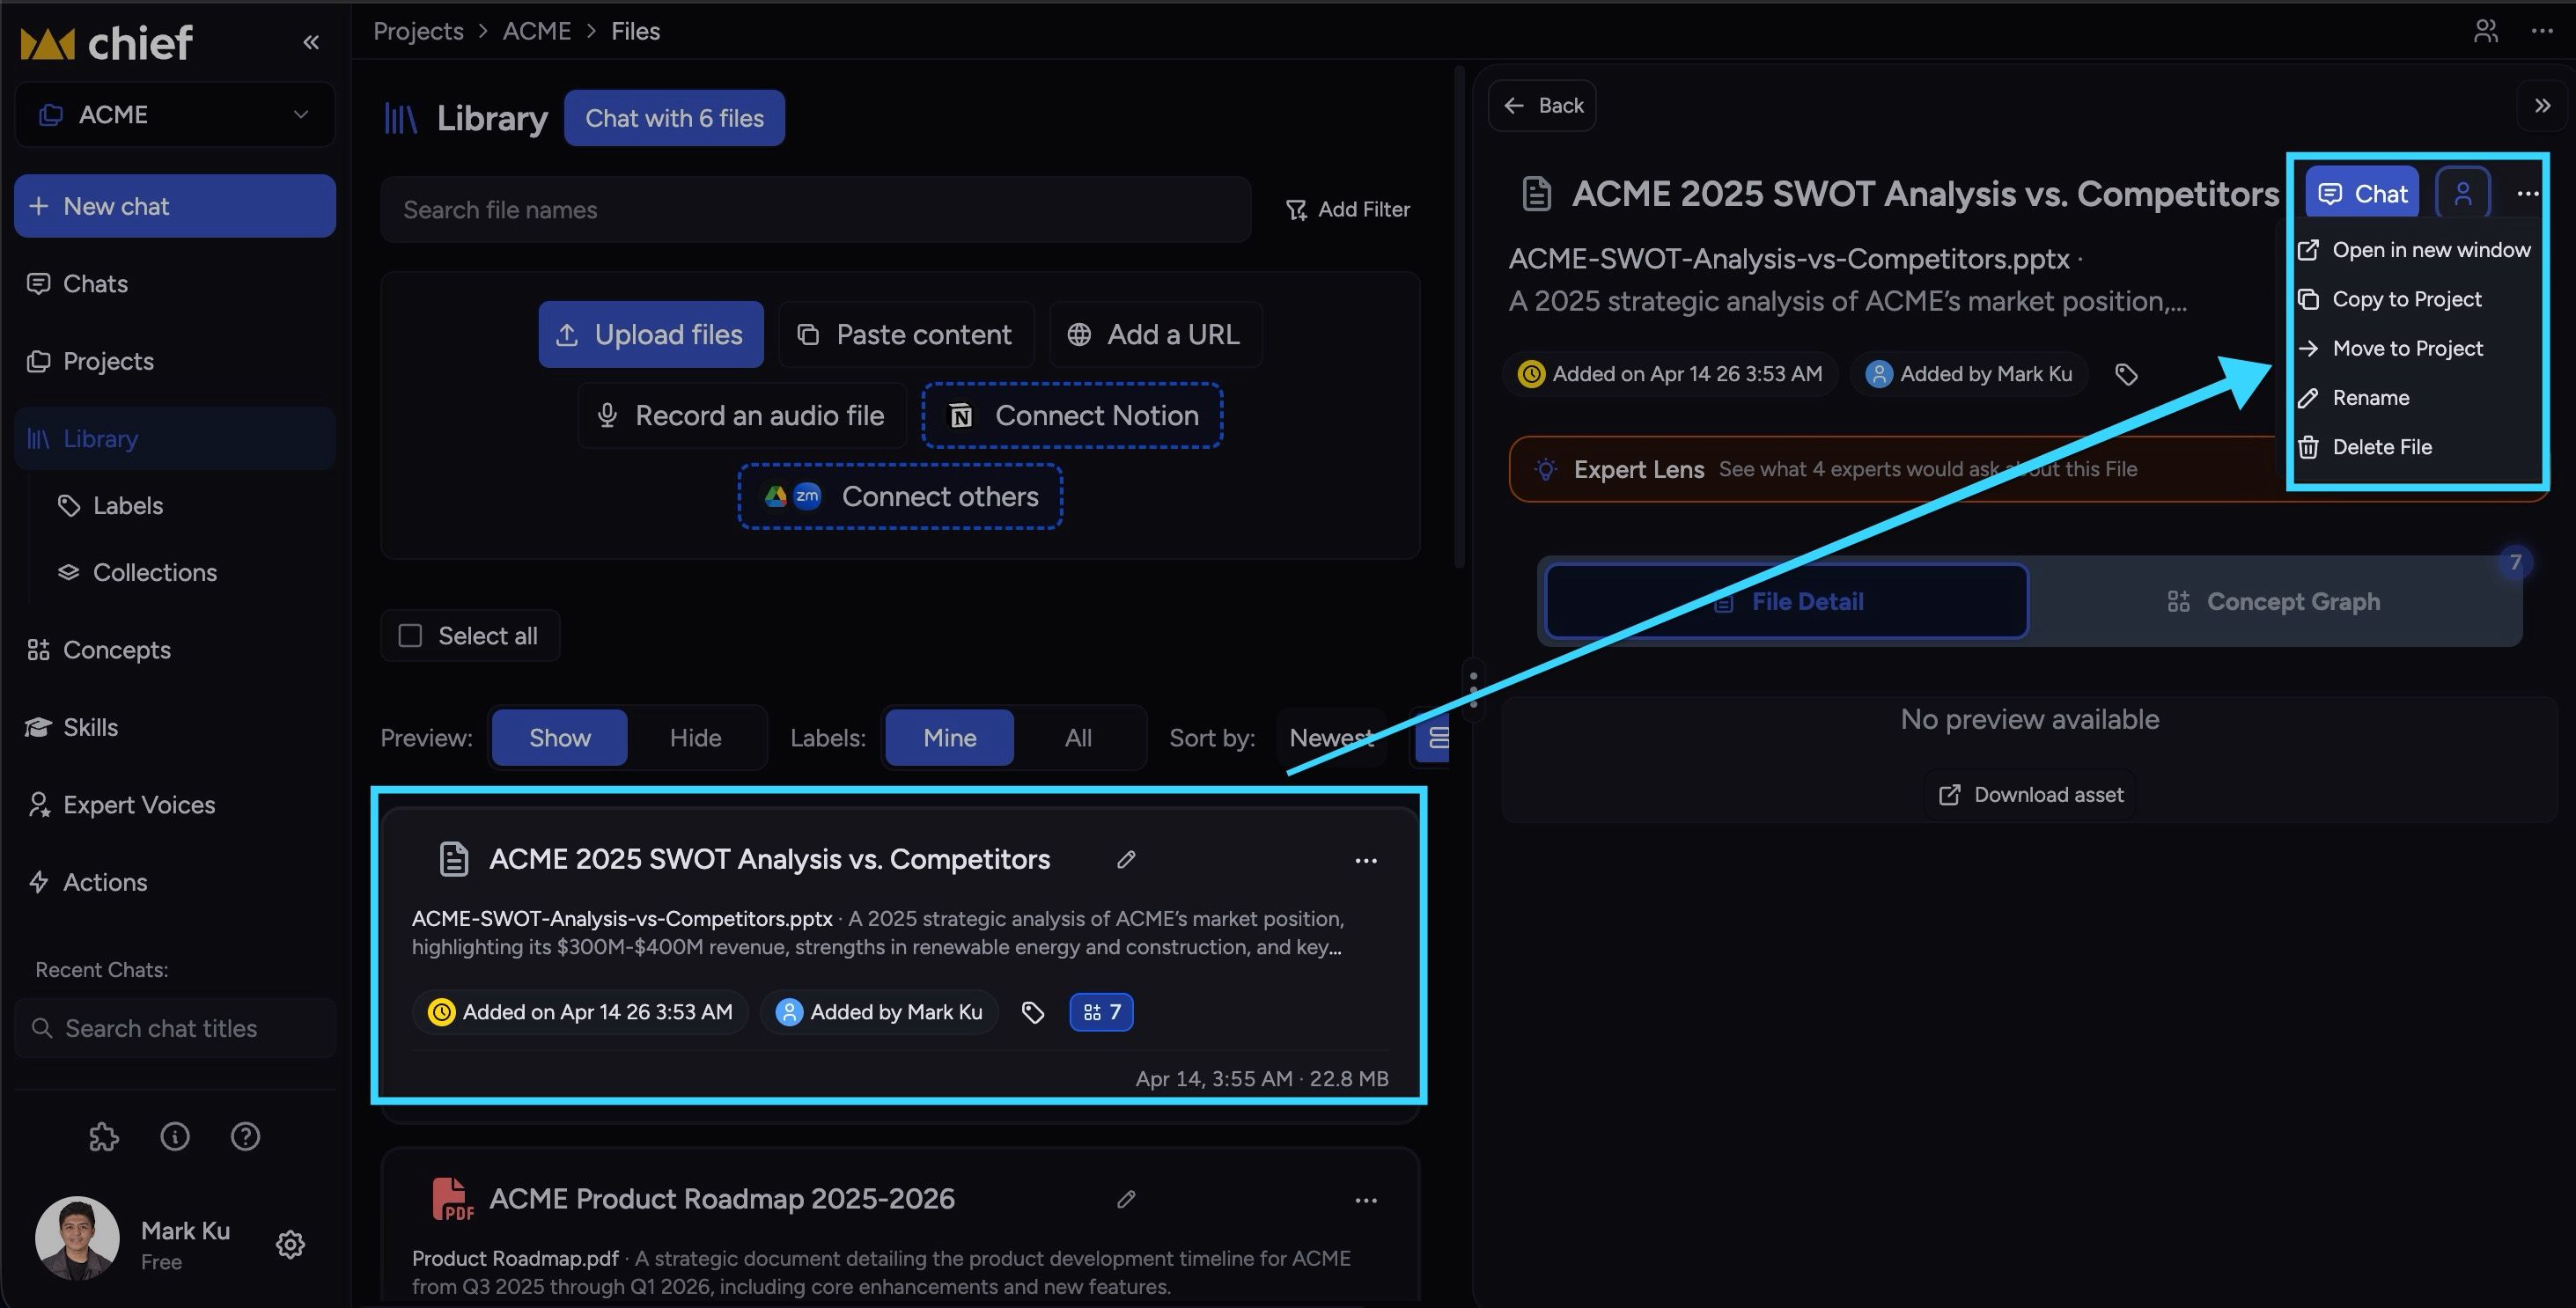Screen dimensions: 2576x1308
Task: Tick the Select all checkbox
Action: (x=410, y=636)
